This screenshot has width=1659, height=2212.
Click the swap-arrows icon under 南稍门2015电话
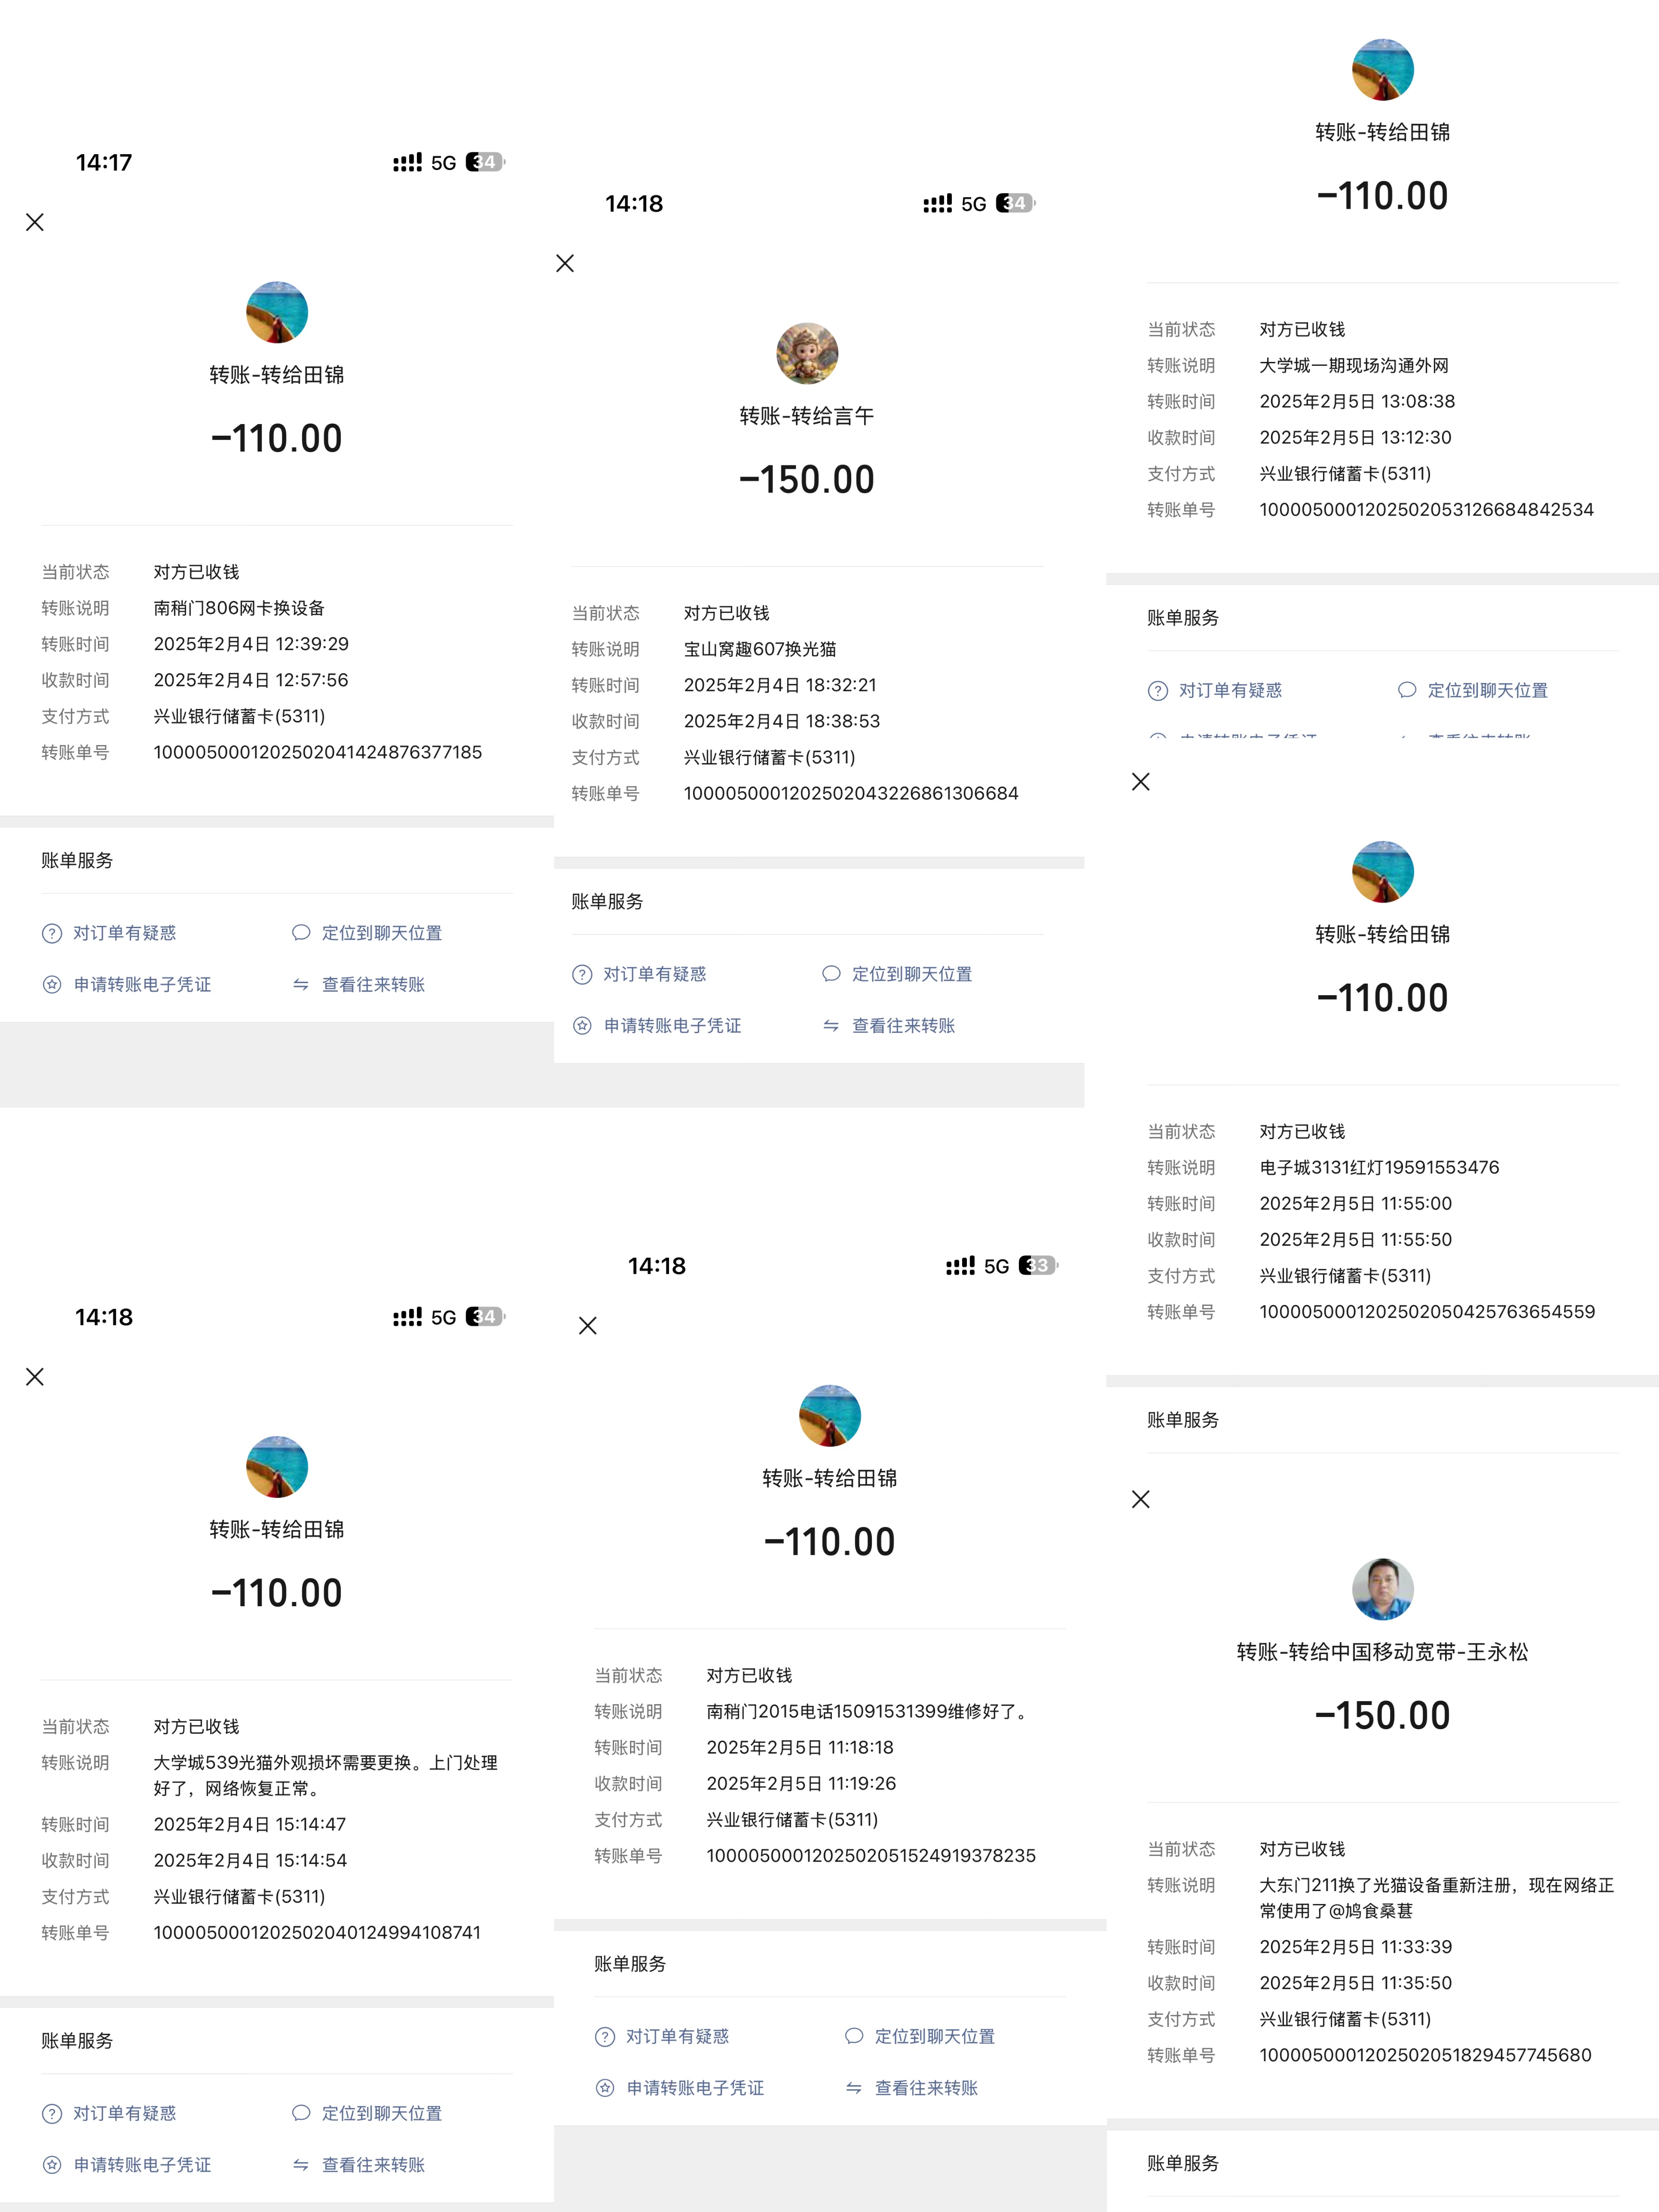pos(854,2088)
